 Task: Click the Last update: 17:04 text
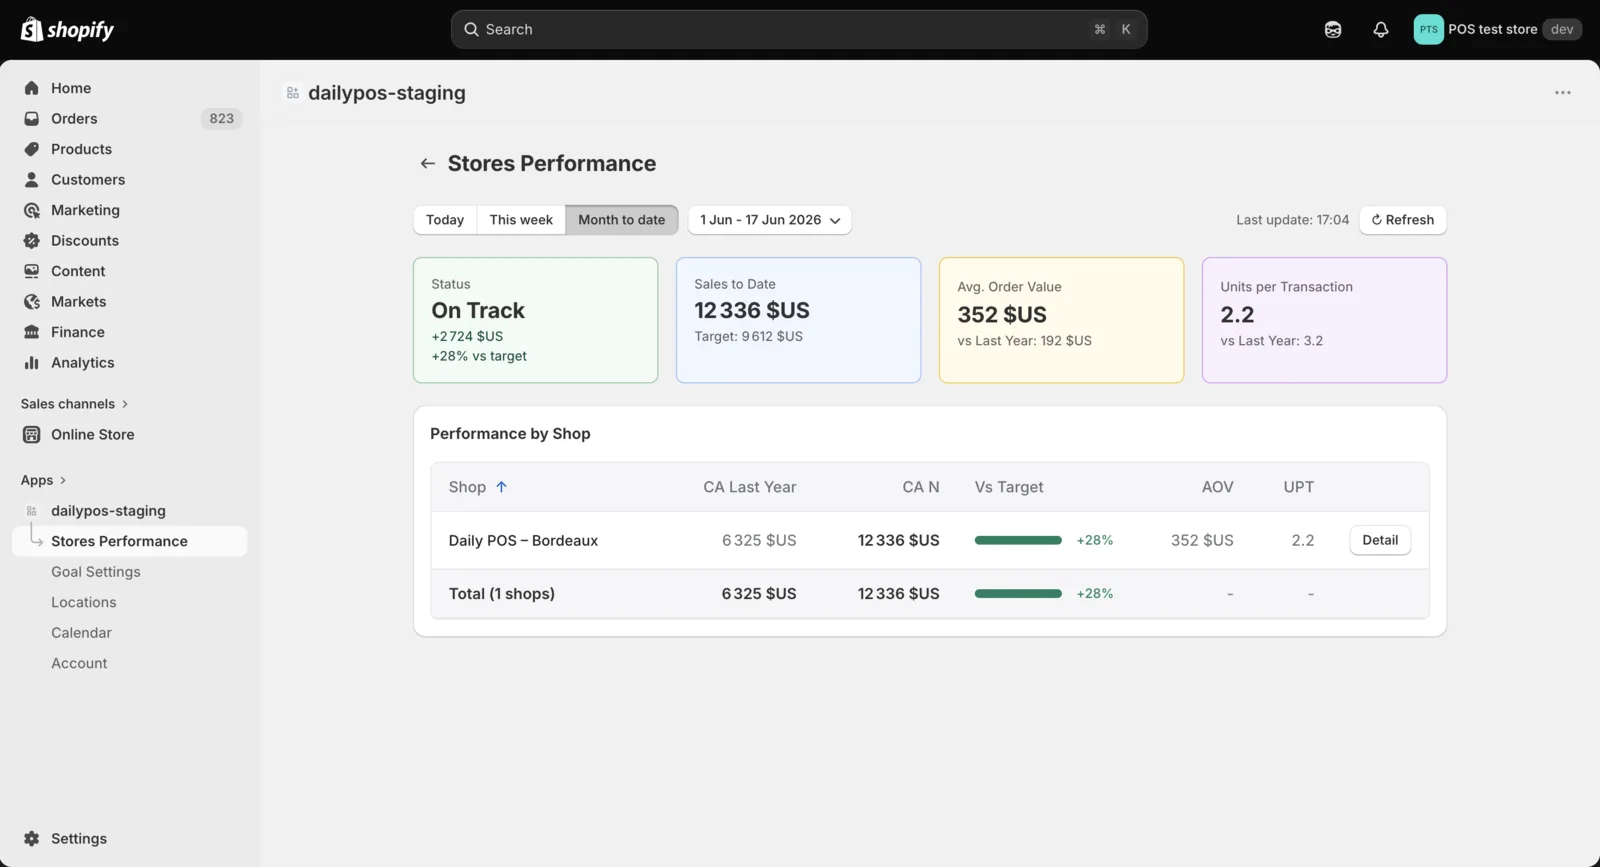(1292, 220)
